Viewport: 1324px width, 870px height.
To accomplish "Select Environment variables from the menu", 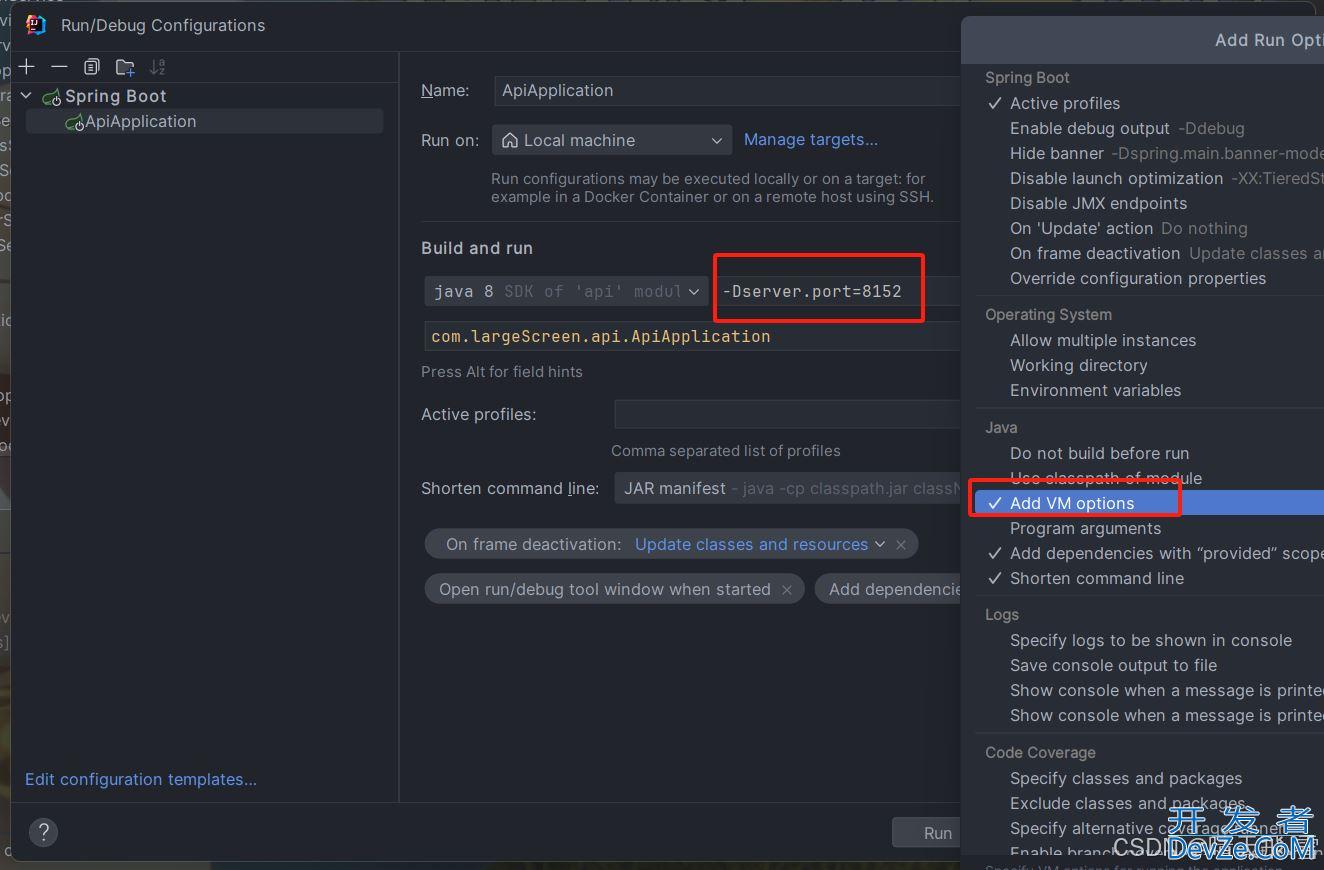I will pyautogui.click(x=1095, y=390).
